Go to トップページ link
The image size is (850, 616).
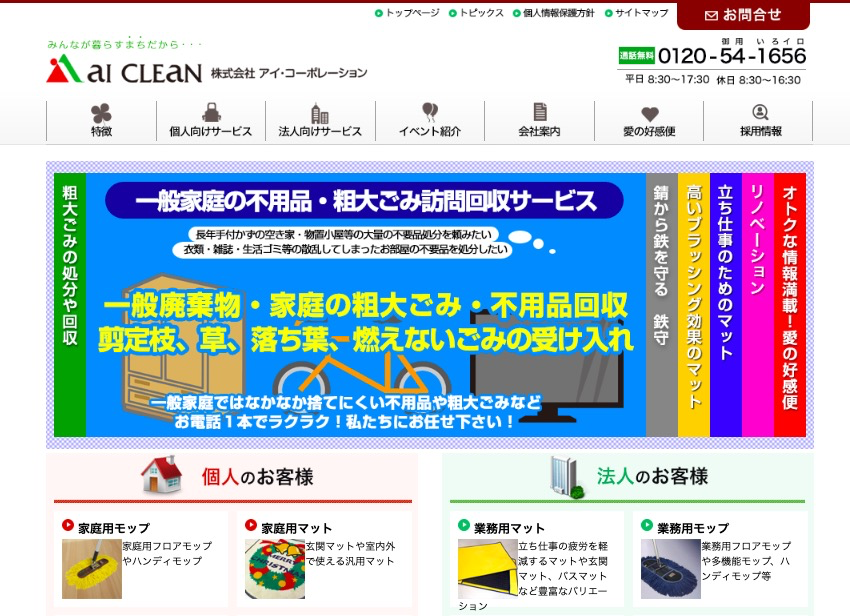click(412, 13)
